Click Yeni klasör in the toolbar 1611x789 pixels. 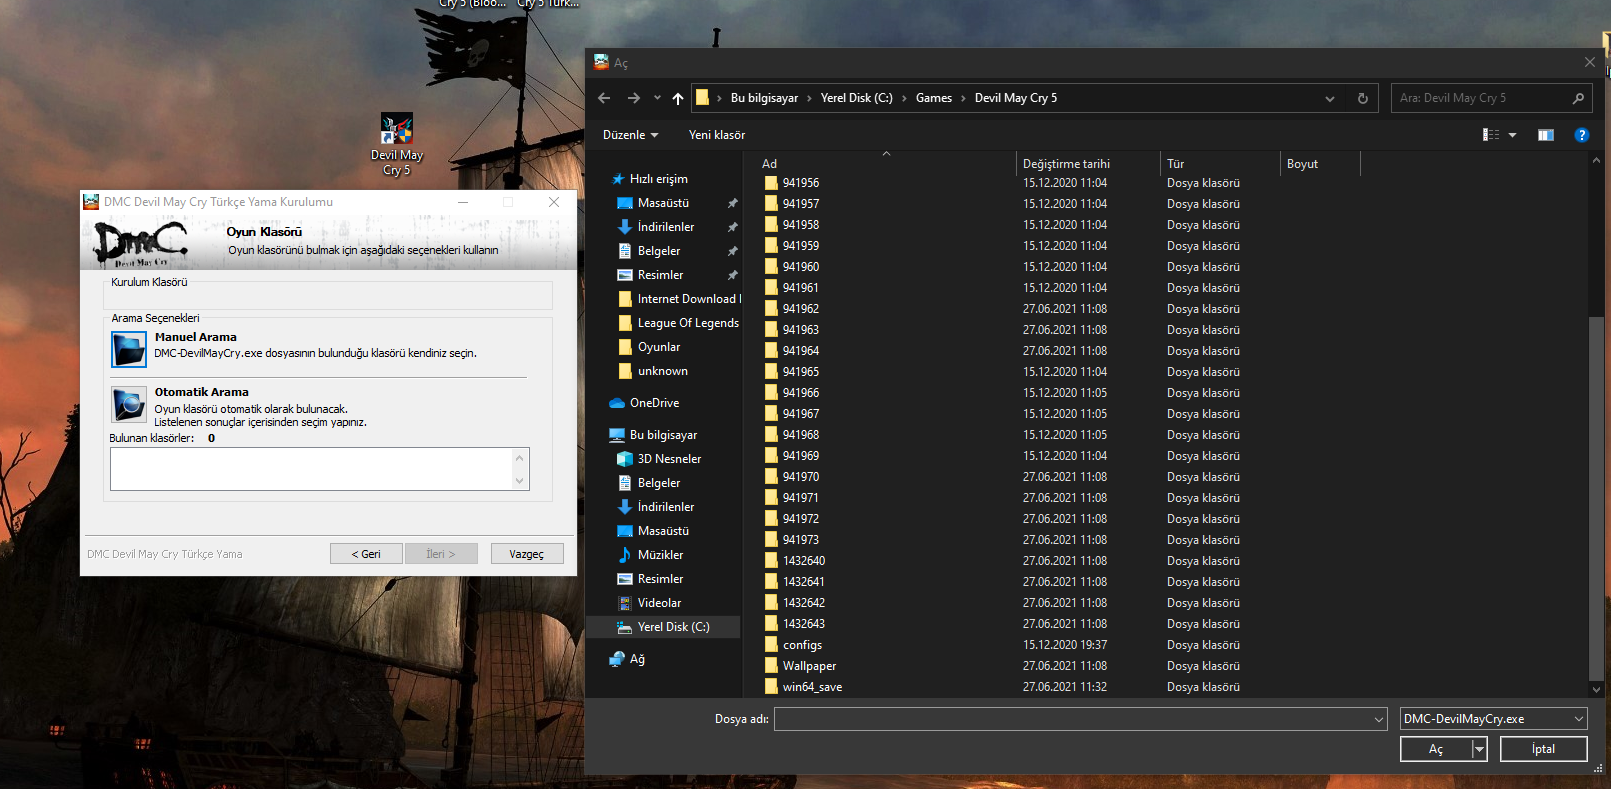(x=716, y=135)
